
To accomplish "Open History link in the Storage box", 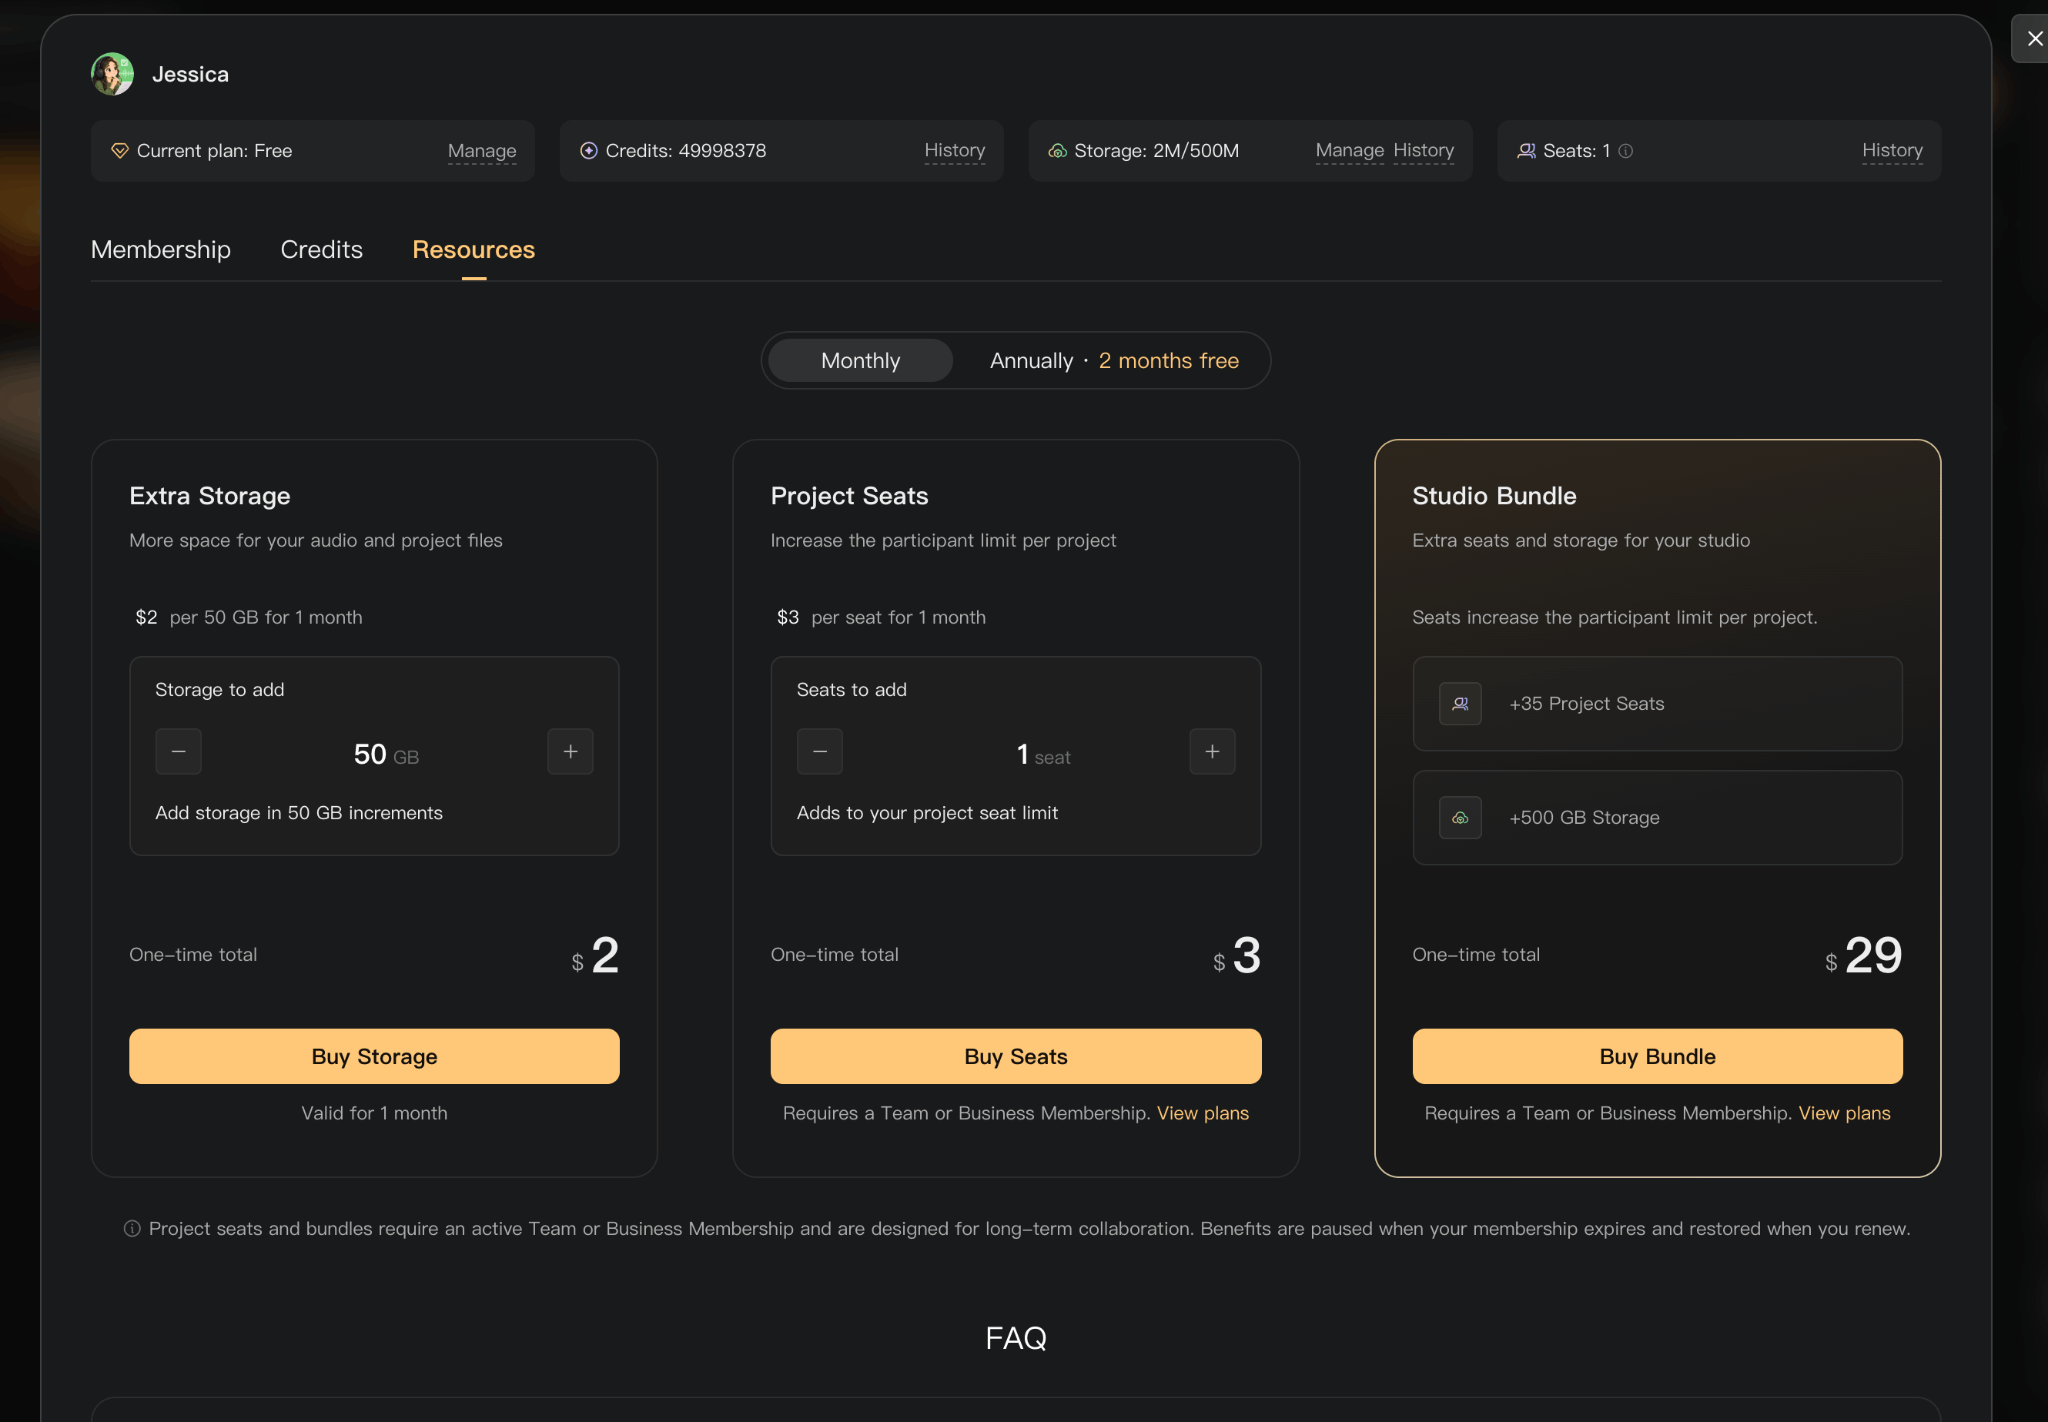I will coord(1424,151).
